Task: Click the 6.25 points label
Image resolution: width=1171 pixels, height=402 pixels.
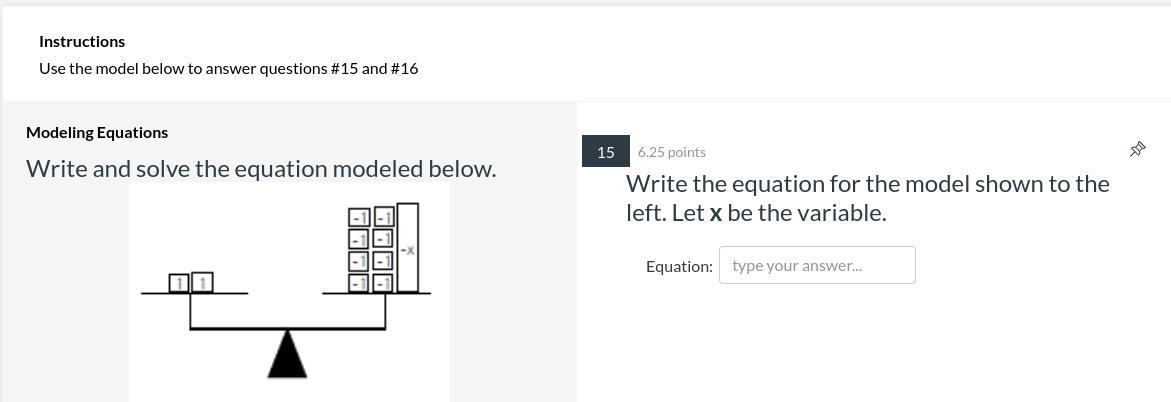Action: [x=671, y=152]
